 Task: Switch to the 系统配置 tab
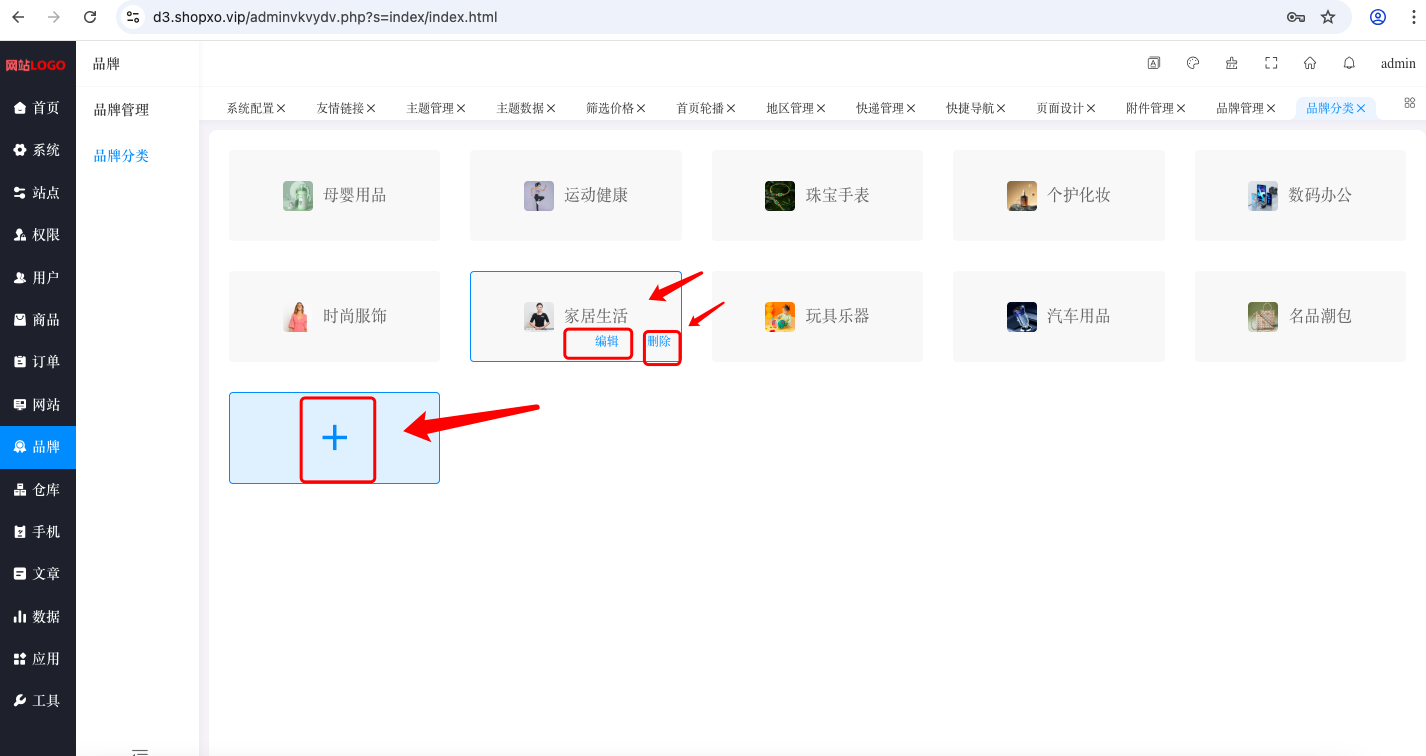click(250, 108)
